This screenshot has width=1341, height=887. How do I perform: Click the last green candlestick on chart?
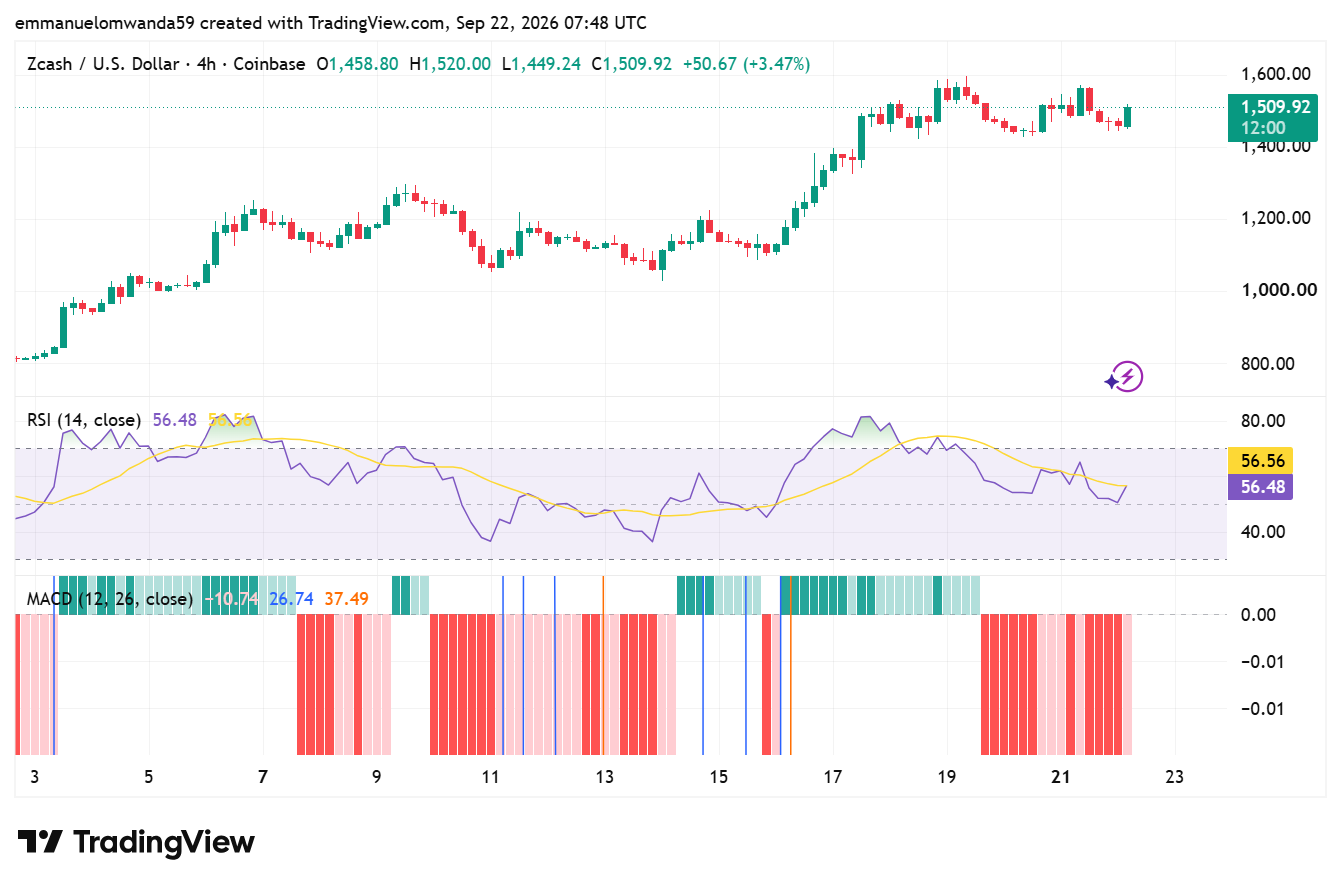tap(1127, 116)
